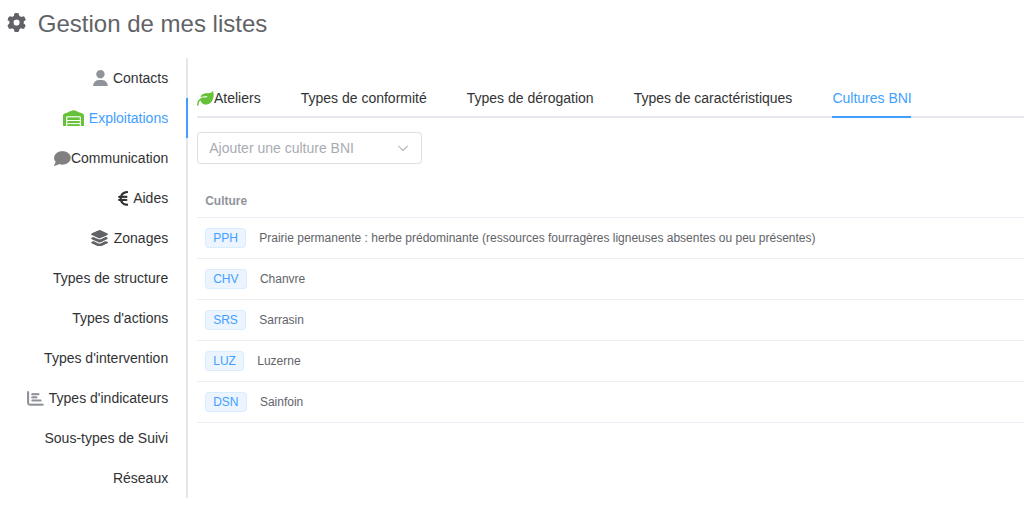Switch to the Types de conformité tab
The width and height of the screenshot is (1024, 532).
pos(364,98)
